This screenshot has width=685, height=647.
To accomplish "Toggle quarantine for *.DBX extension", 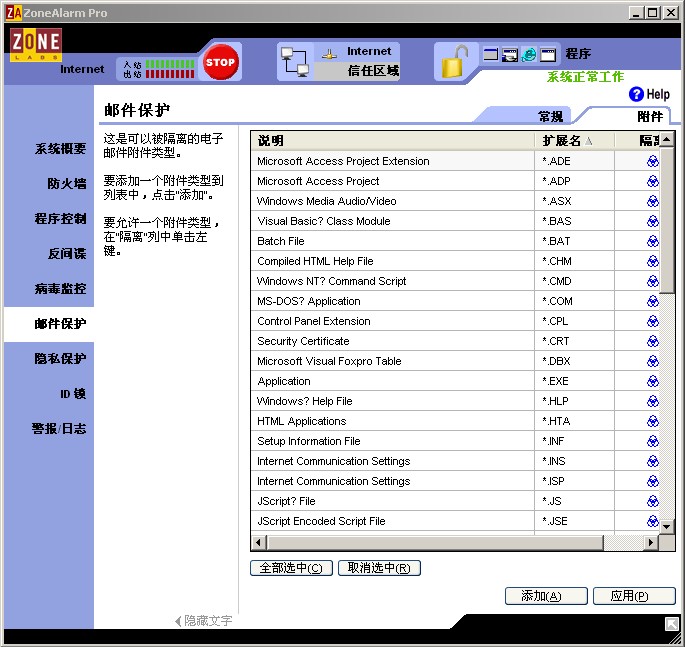I will click(x=653, y=361).
